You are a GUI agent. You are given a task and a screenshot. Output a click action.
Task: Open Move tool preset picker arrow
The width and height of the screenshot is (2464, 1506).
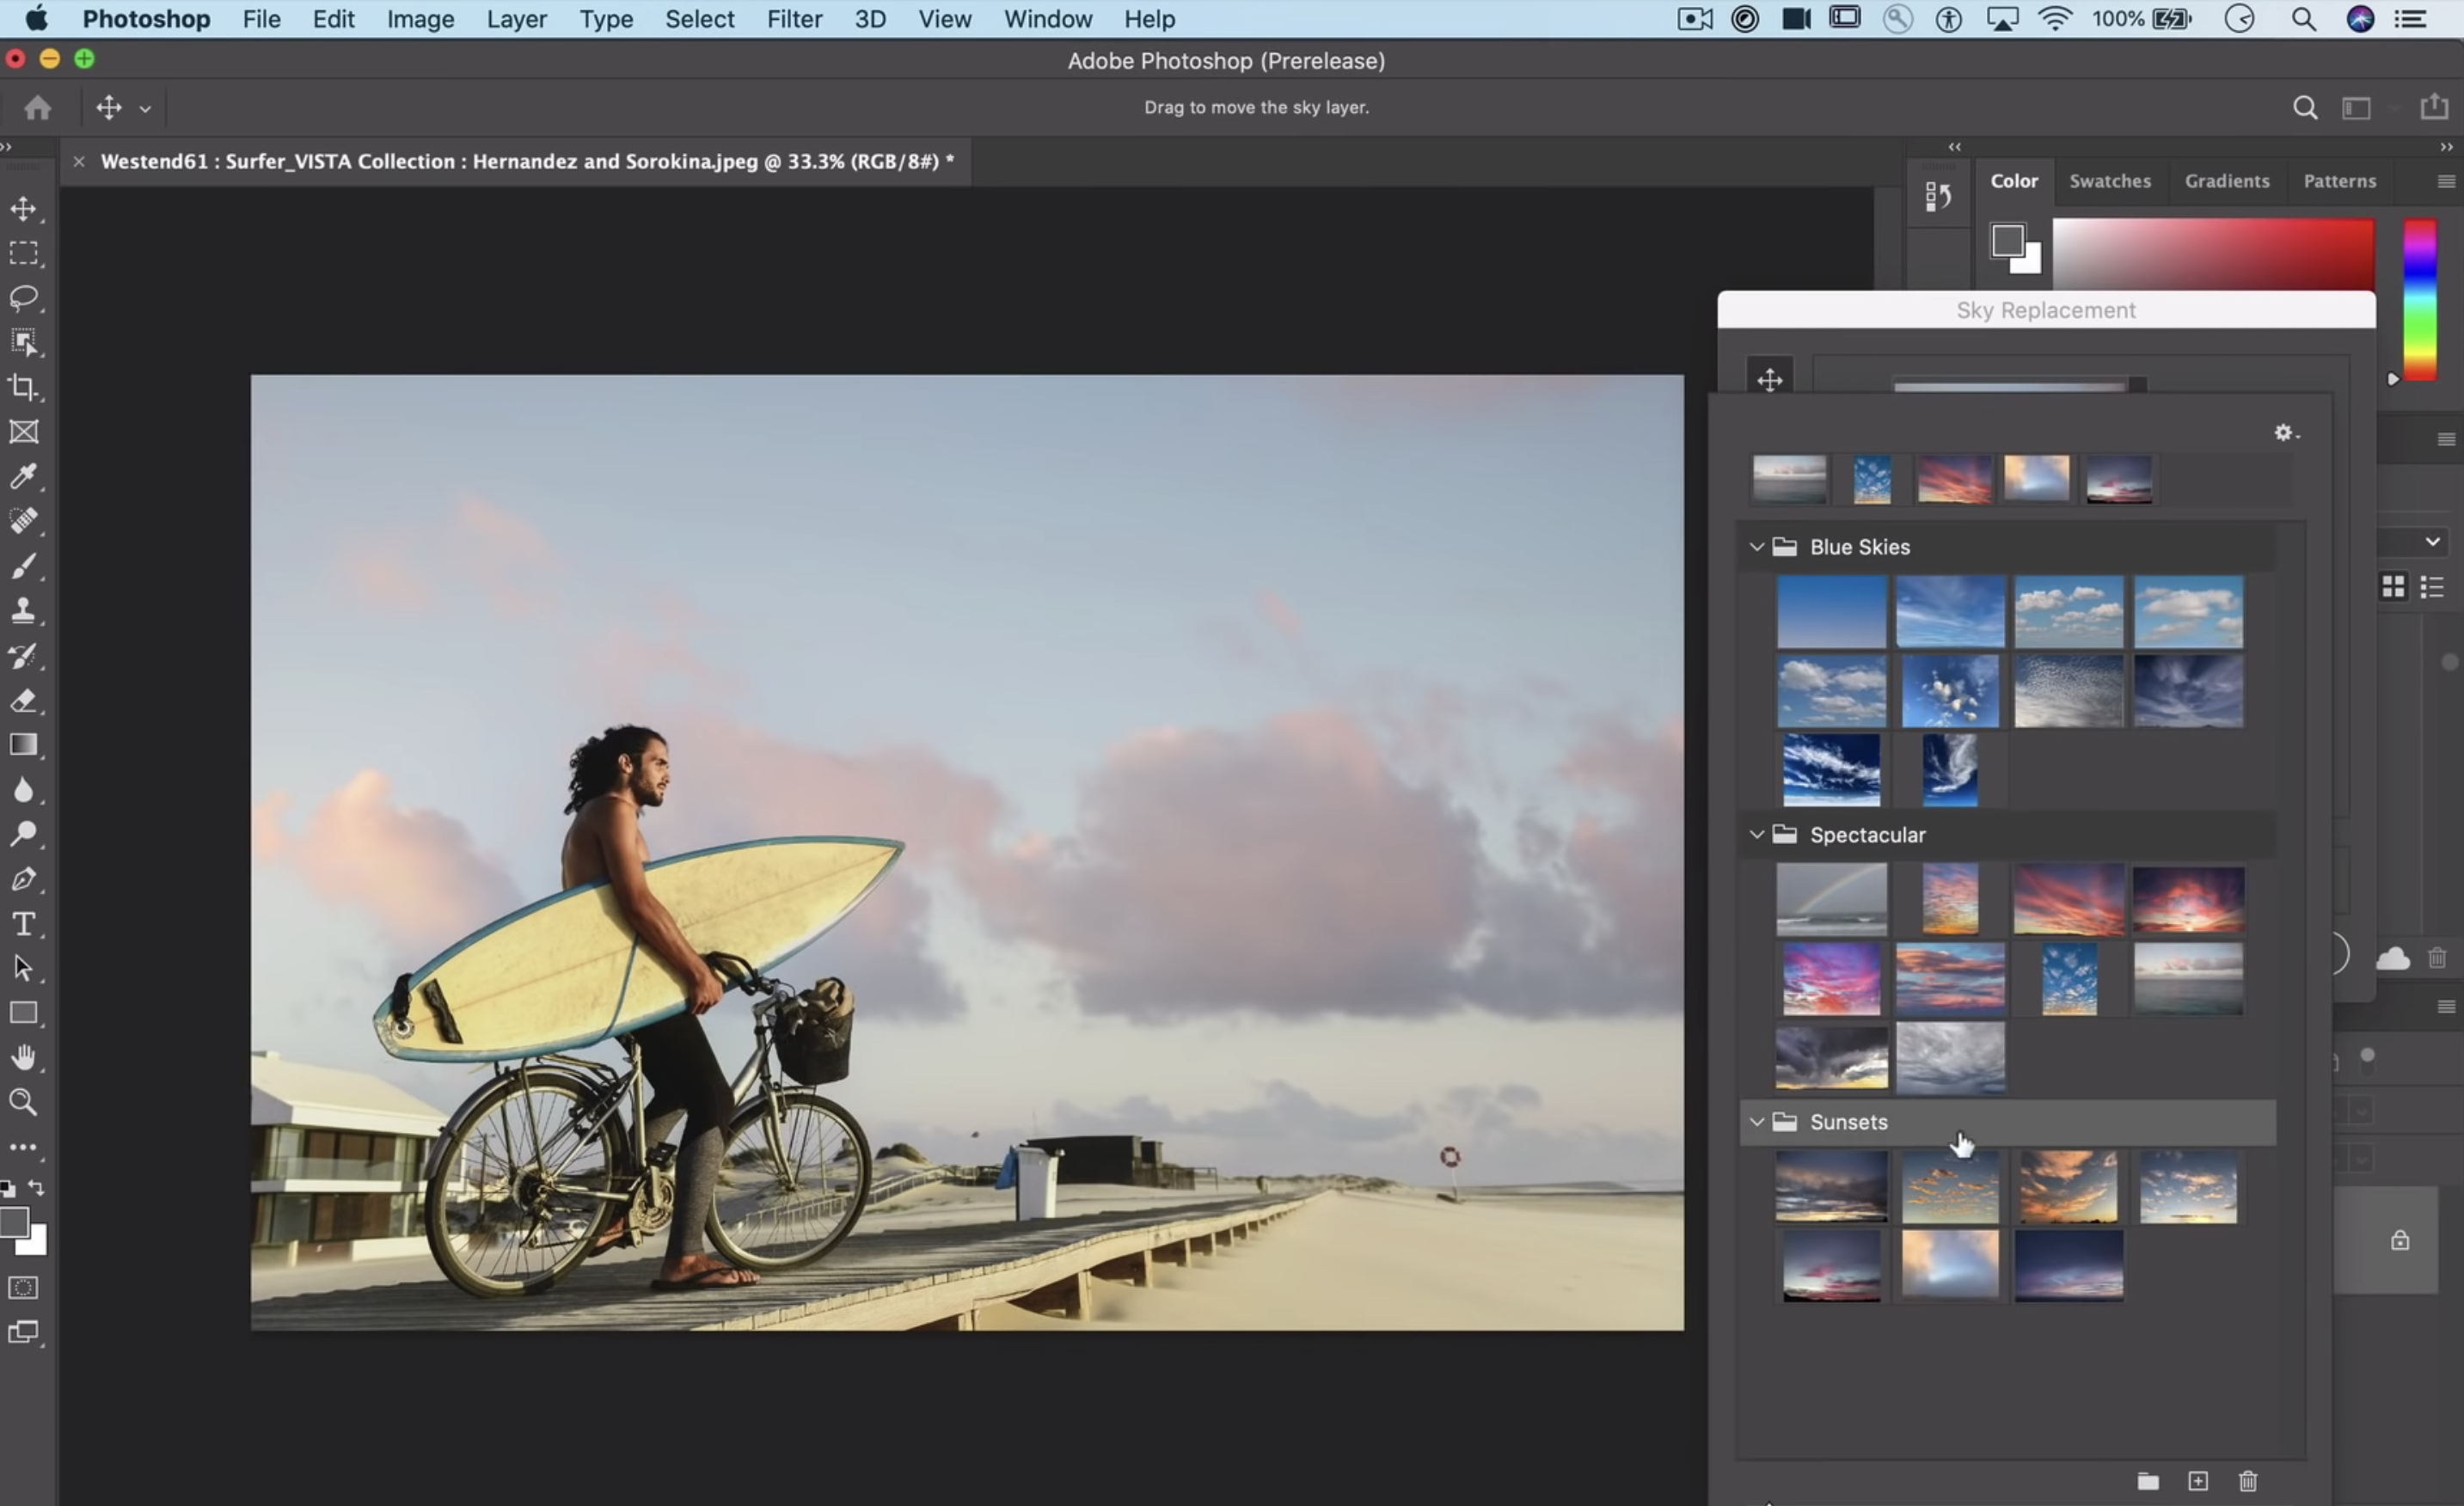coord(145,109)
